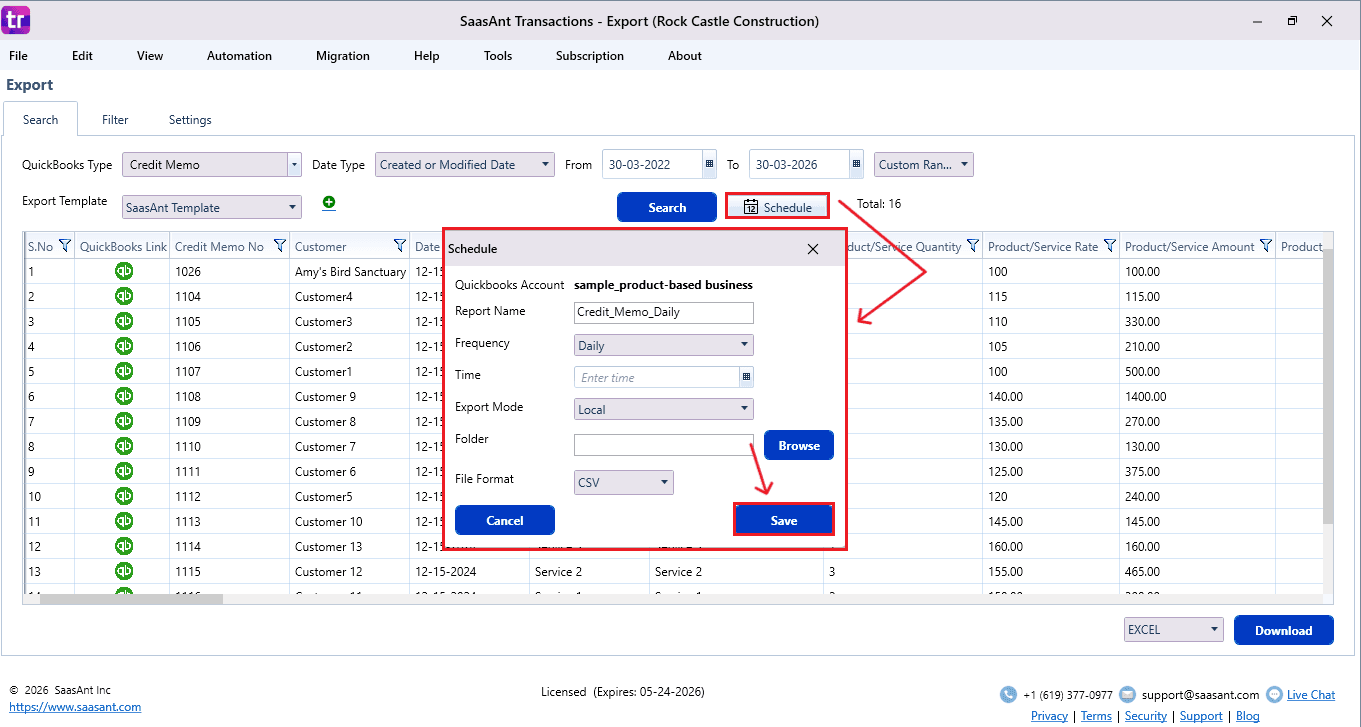Open the File menu

click(18, 56)
